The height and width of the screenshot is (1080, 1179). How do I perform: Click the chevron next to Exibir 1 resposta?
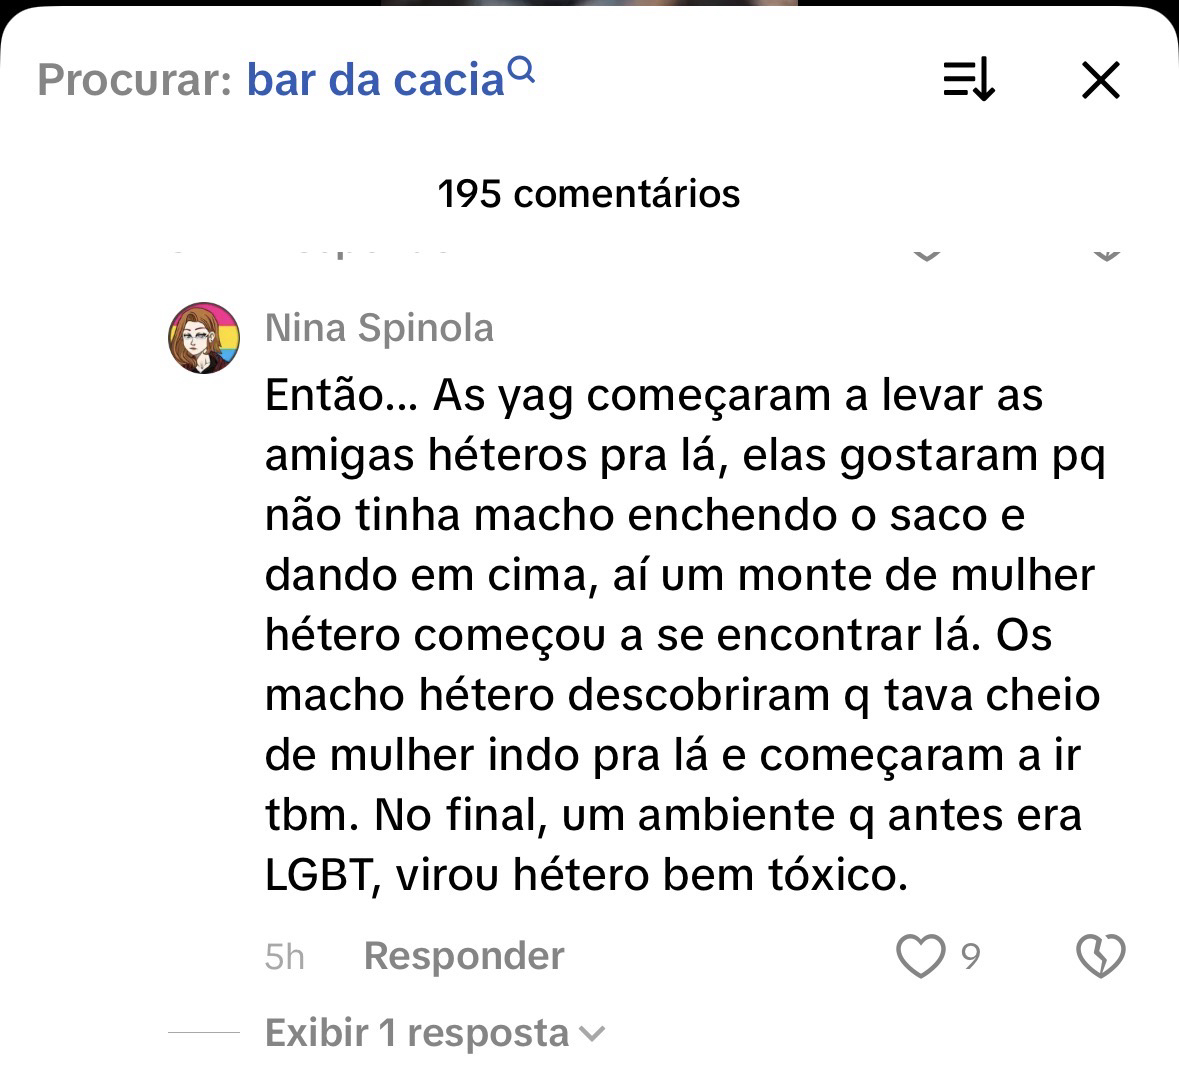593,1033
